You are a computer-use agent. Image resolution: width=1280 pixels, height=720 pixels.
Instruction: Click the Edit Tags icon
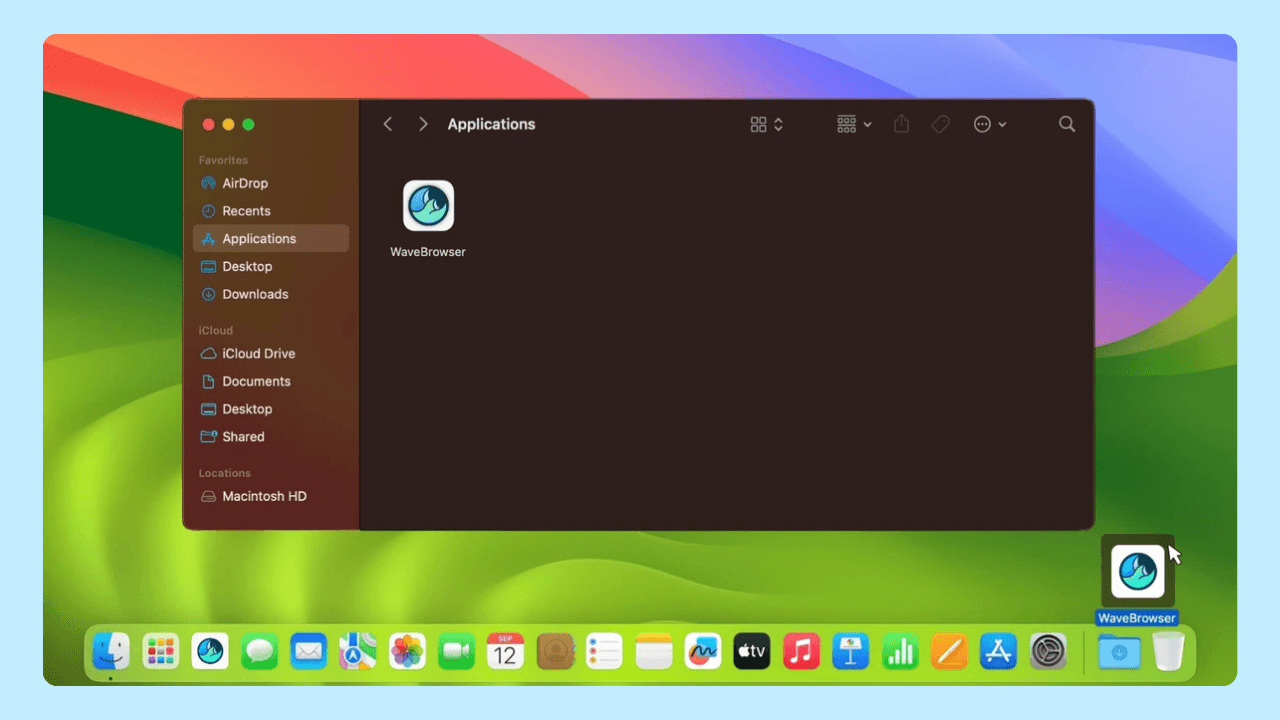point(940,124)
